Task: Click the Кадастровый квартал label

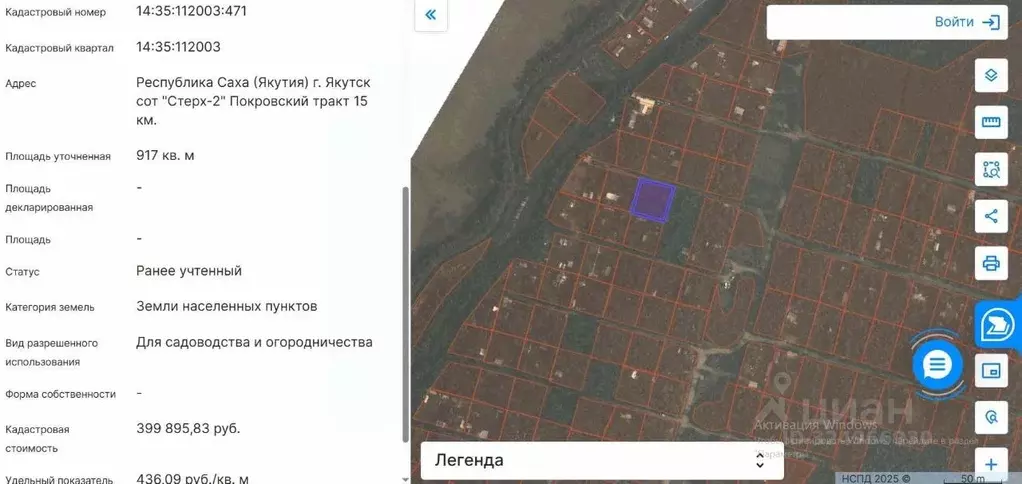Action: [59, 48]
